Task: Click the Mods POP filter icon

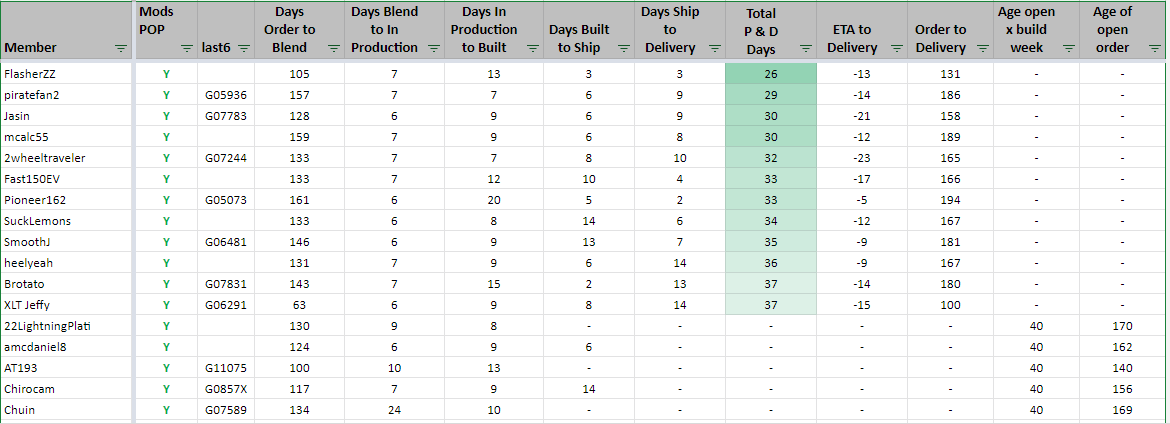Action: pos(186,48)
